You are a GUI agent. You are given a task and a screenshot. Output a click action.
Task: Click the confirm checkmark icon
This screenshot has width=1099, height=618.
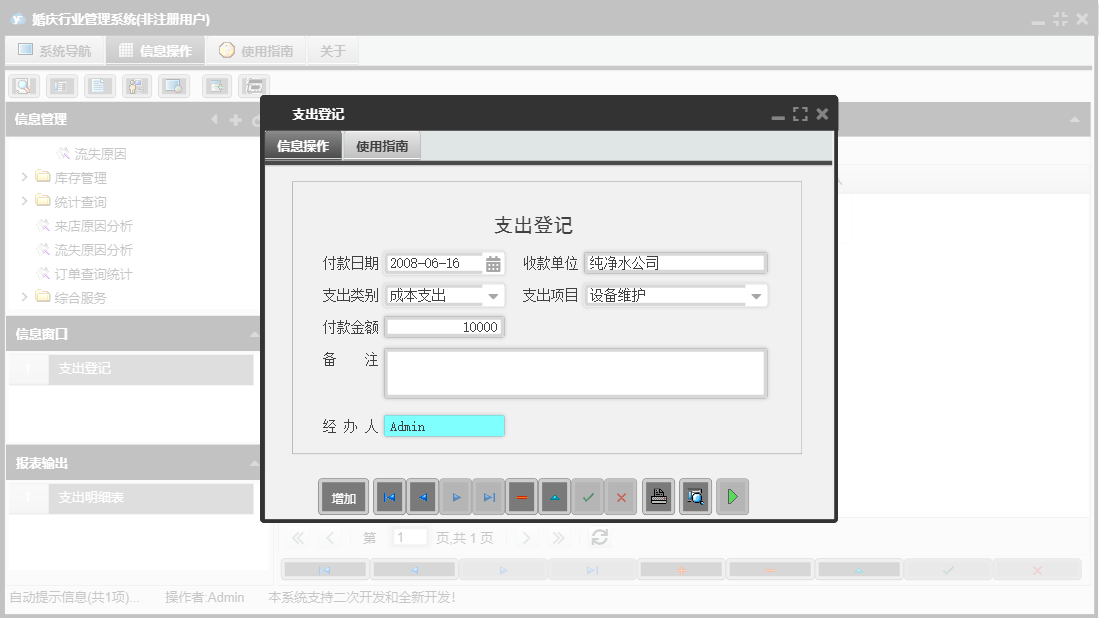[x=588, y=496]
